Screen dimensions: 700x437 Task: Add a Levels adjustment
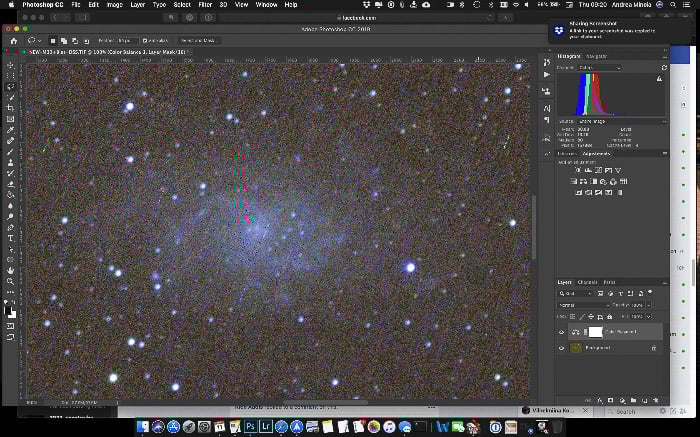[x=588, y=170]
